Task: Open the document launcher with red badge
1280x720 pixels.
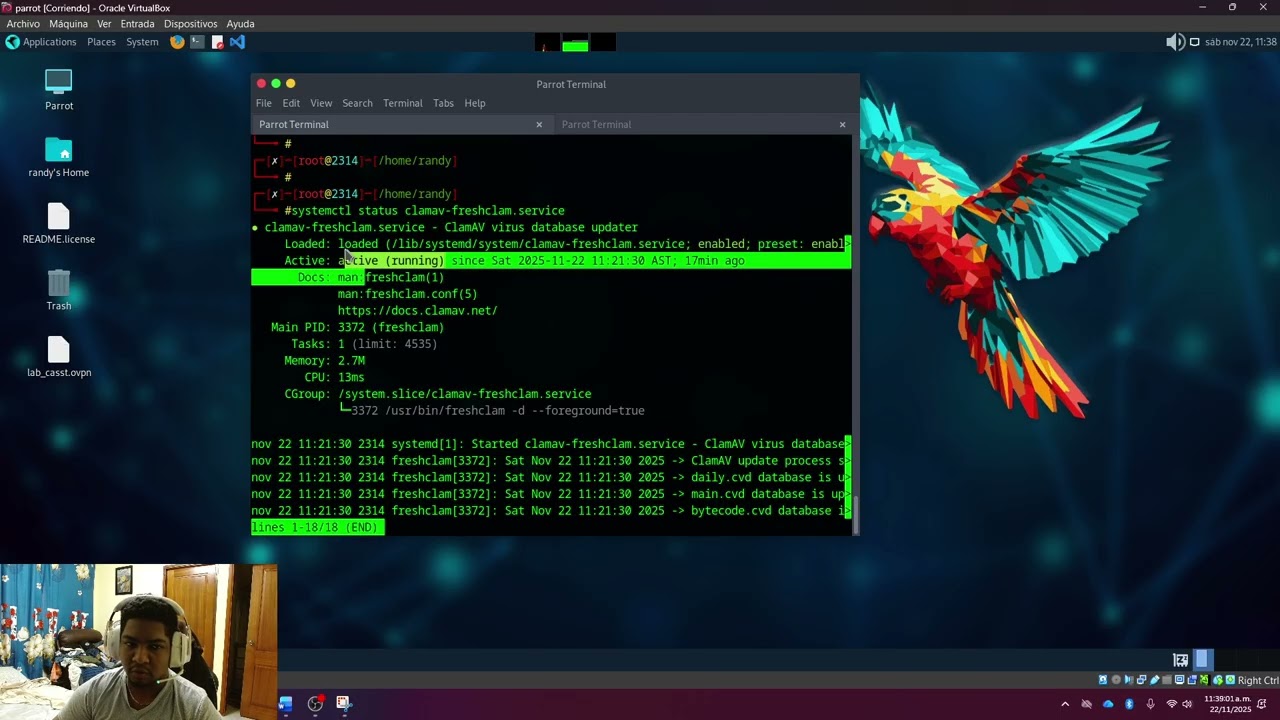Action: (x=217, y=42)
